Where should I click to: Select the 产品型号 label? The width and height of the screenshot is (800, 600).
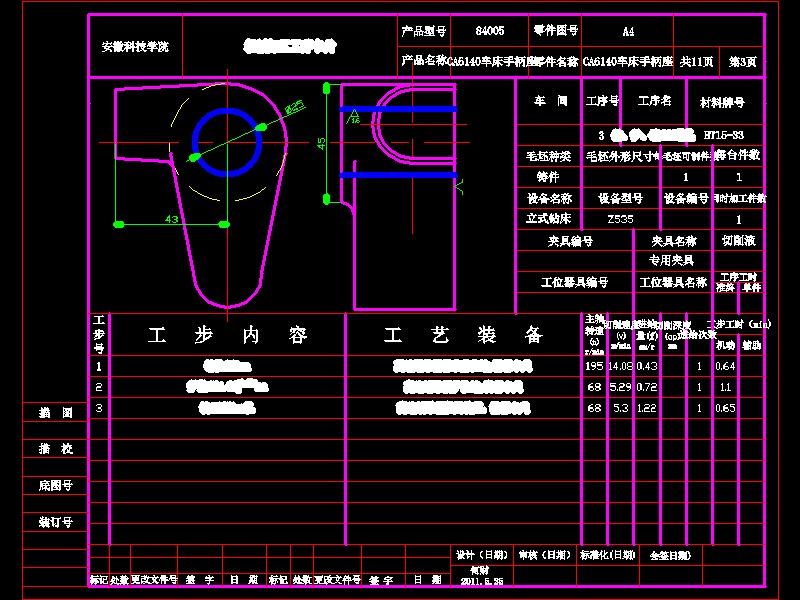coord(423,31)
